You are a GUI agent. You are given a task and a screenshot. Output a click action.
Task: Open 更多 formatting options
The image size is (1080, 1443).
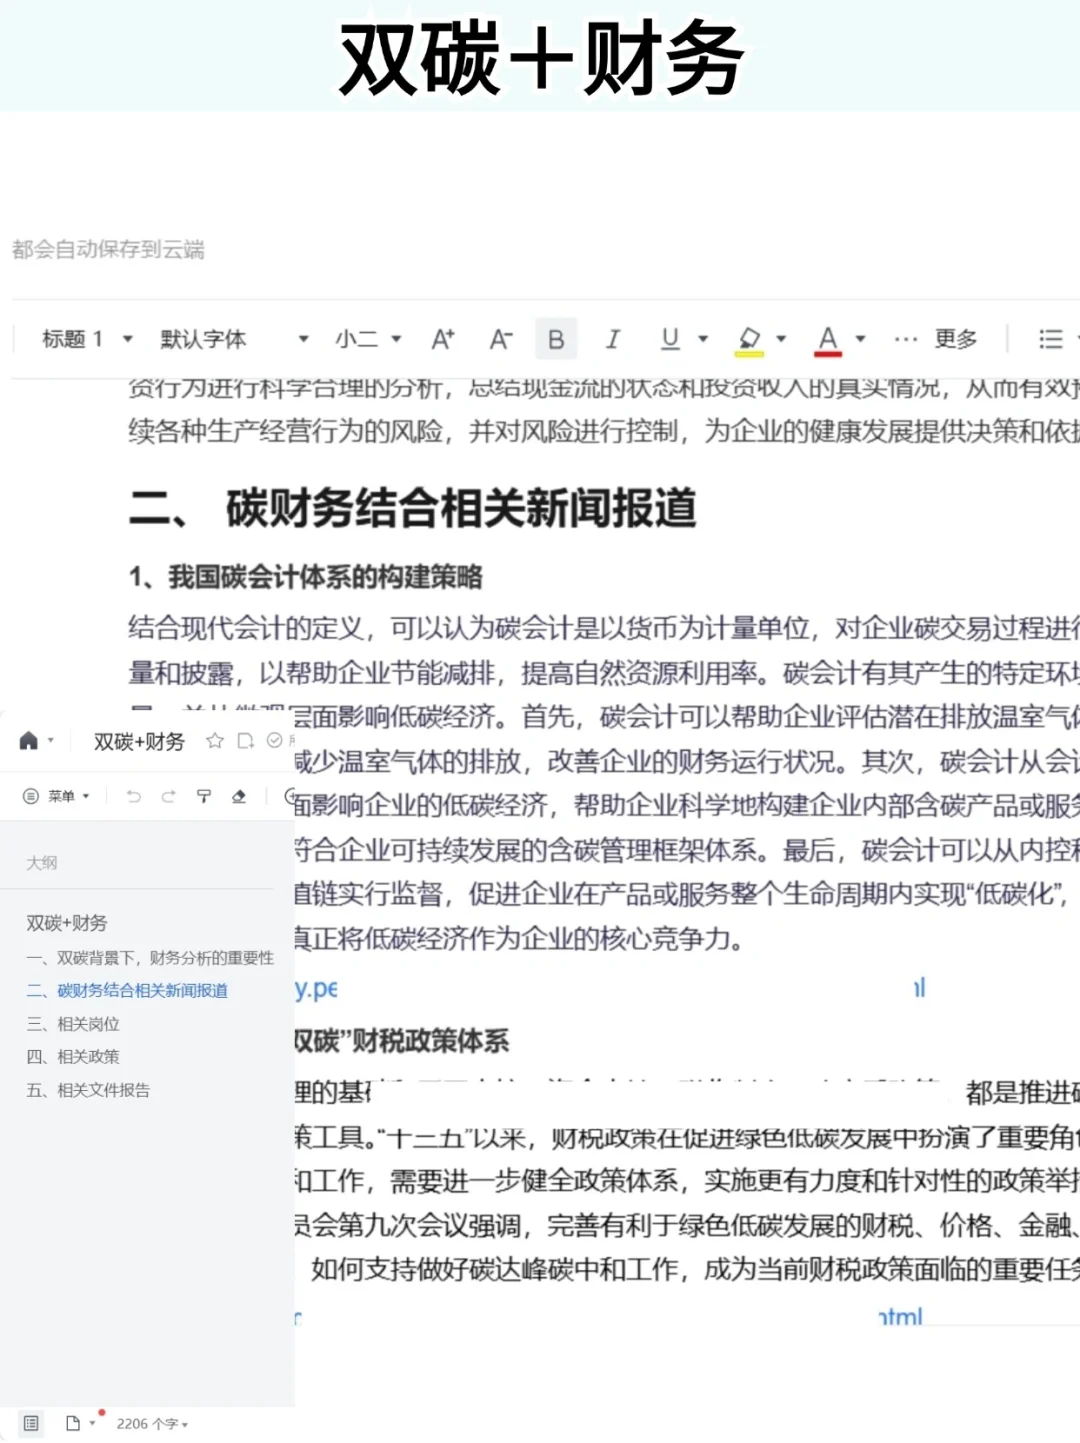(x=936, y=339)
